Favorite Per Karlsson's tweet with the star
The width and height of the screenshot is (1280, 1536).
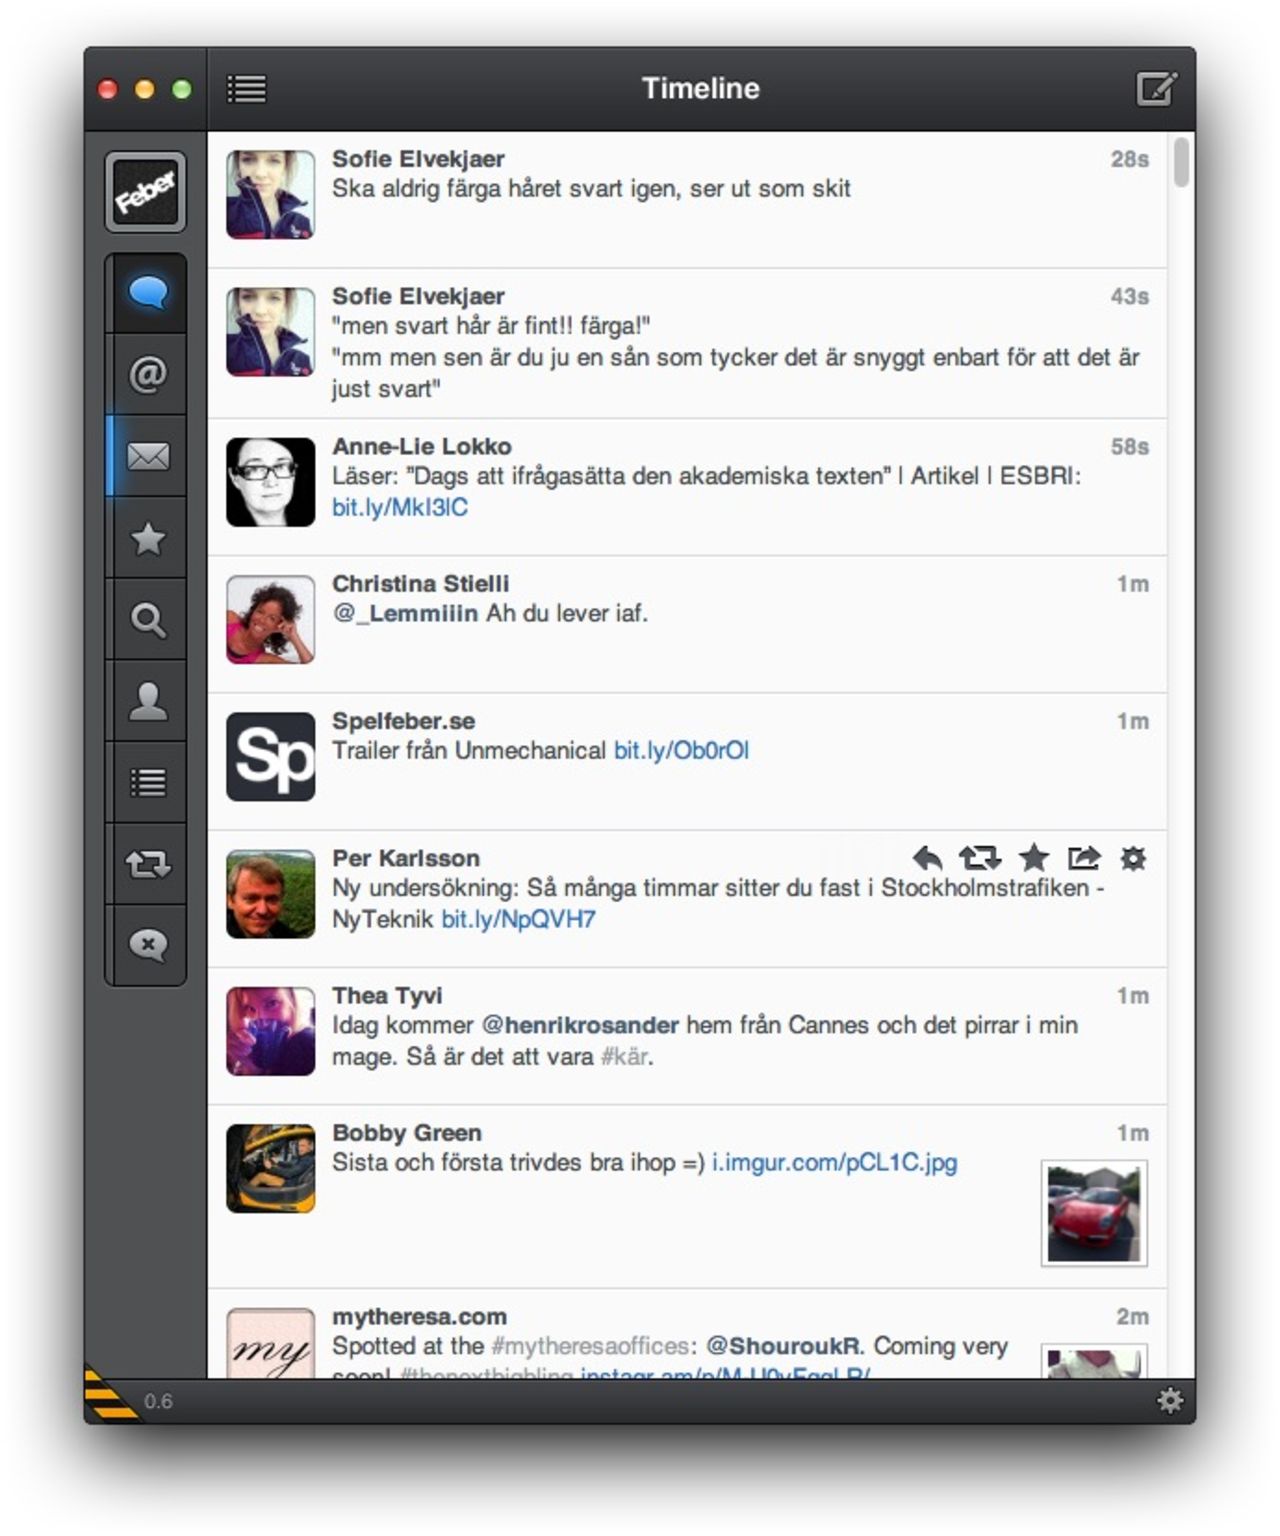1033,858
